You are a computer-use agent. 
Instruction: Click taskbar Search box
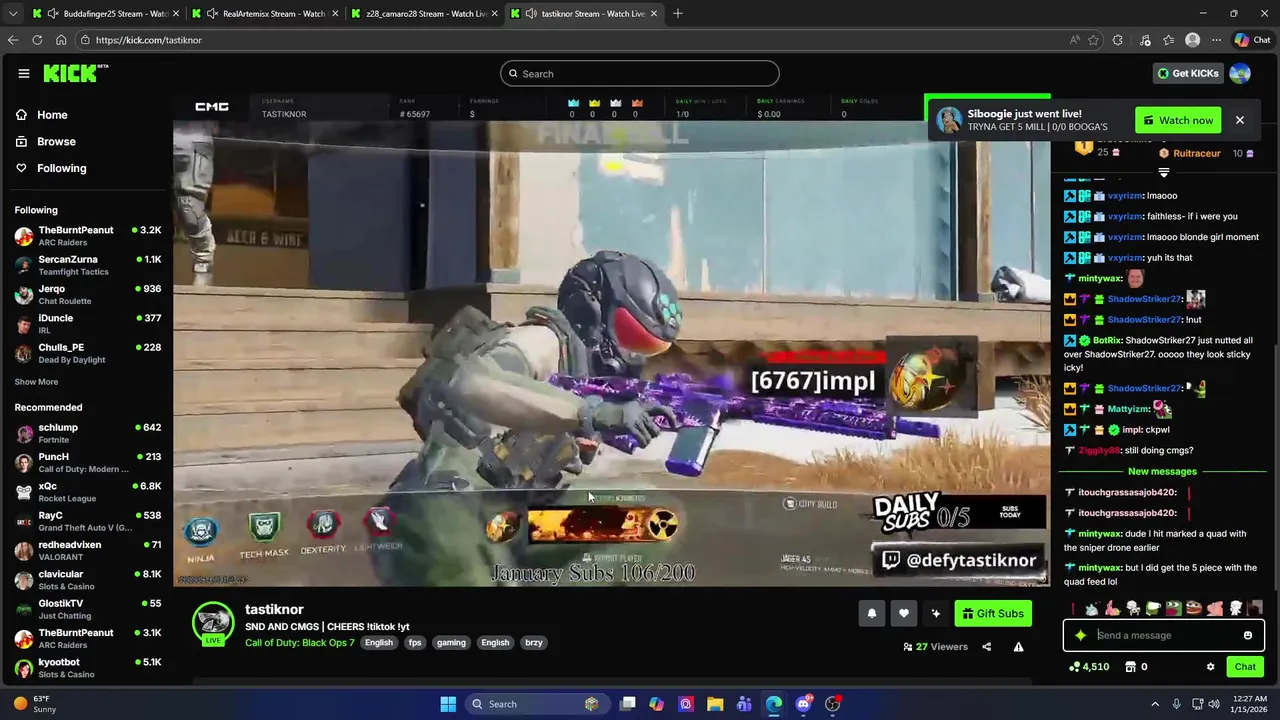[536, 704]
